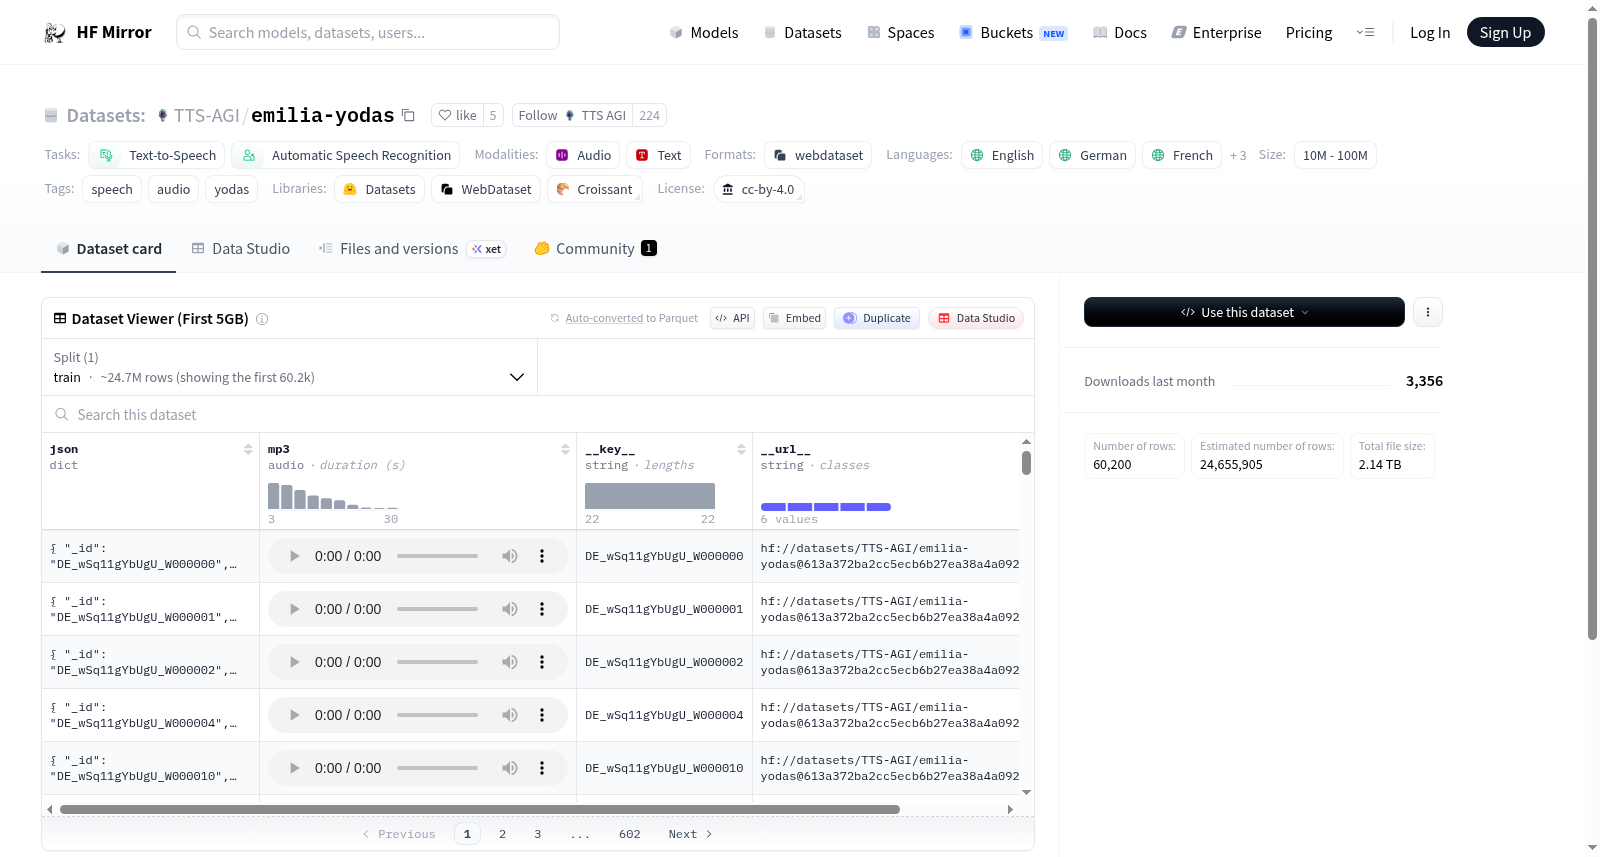Screen dimensions: 1600x857
Task: Play audio for row DE_wSq11gYbUgU_W000000
Action: (x=294, y=556)
